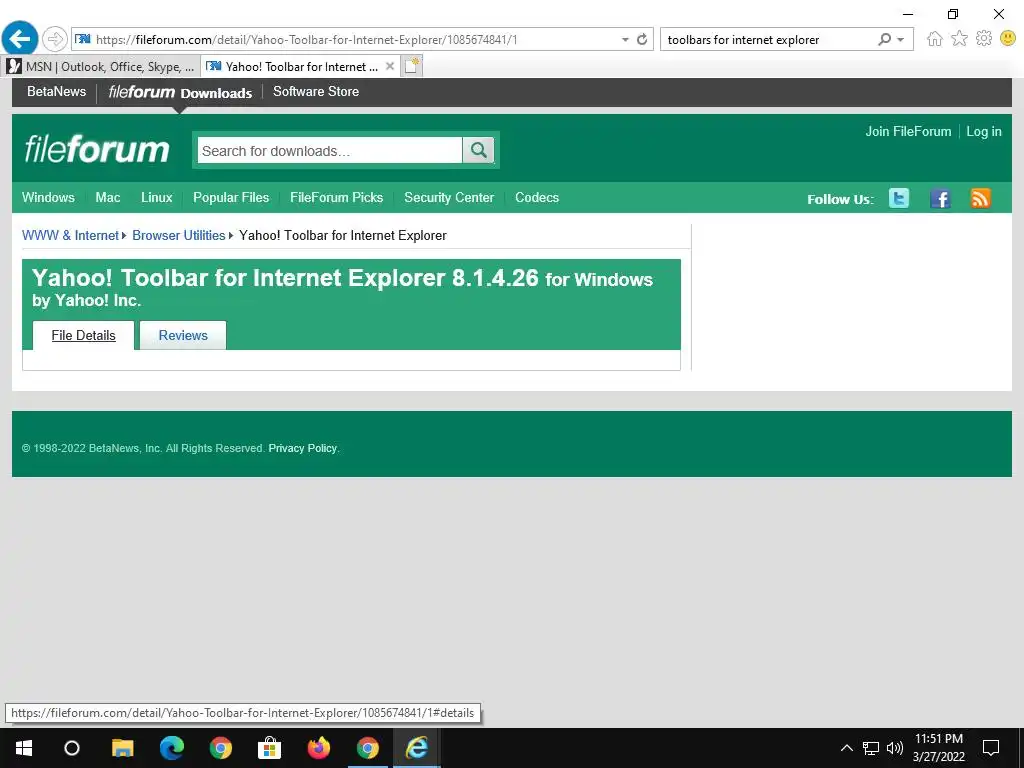The width and height of the screenshot is (1024, 768).
Task: Open FileForum Picks in the nav bar
Action: click(336, 197)
